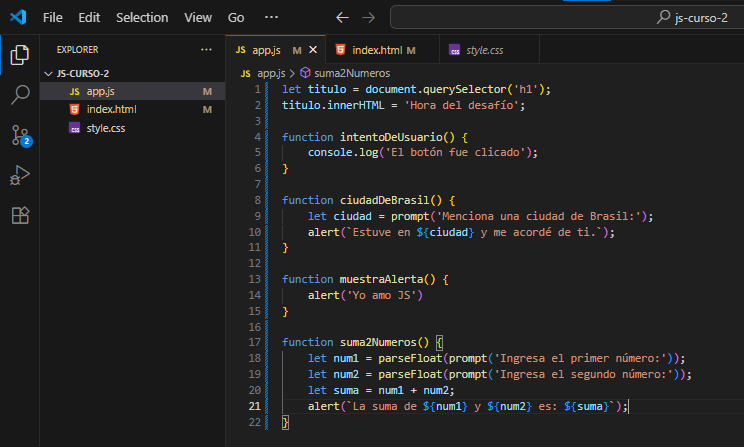The height and width of the screenshot is (447, 744).
Task: Close the app.js tab
Action: (x=313, y=49)
